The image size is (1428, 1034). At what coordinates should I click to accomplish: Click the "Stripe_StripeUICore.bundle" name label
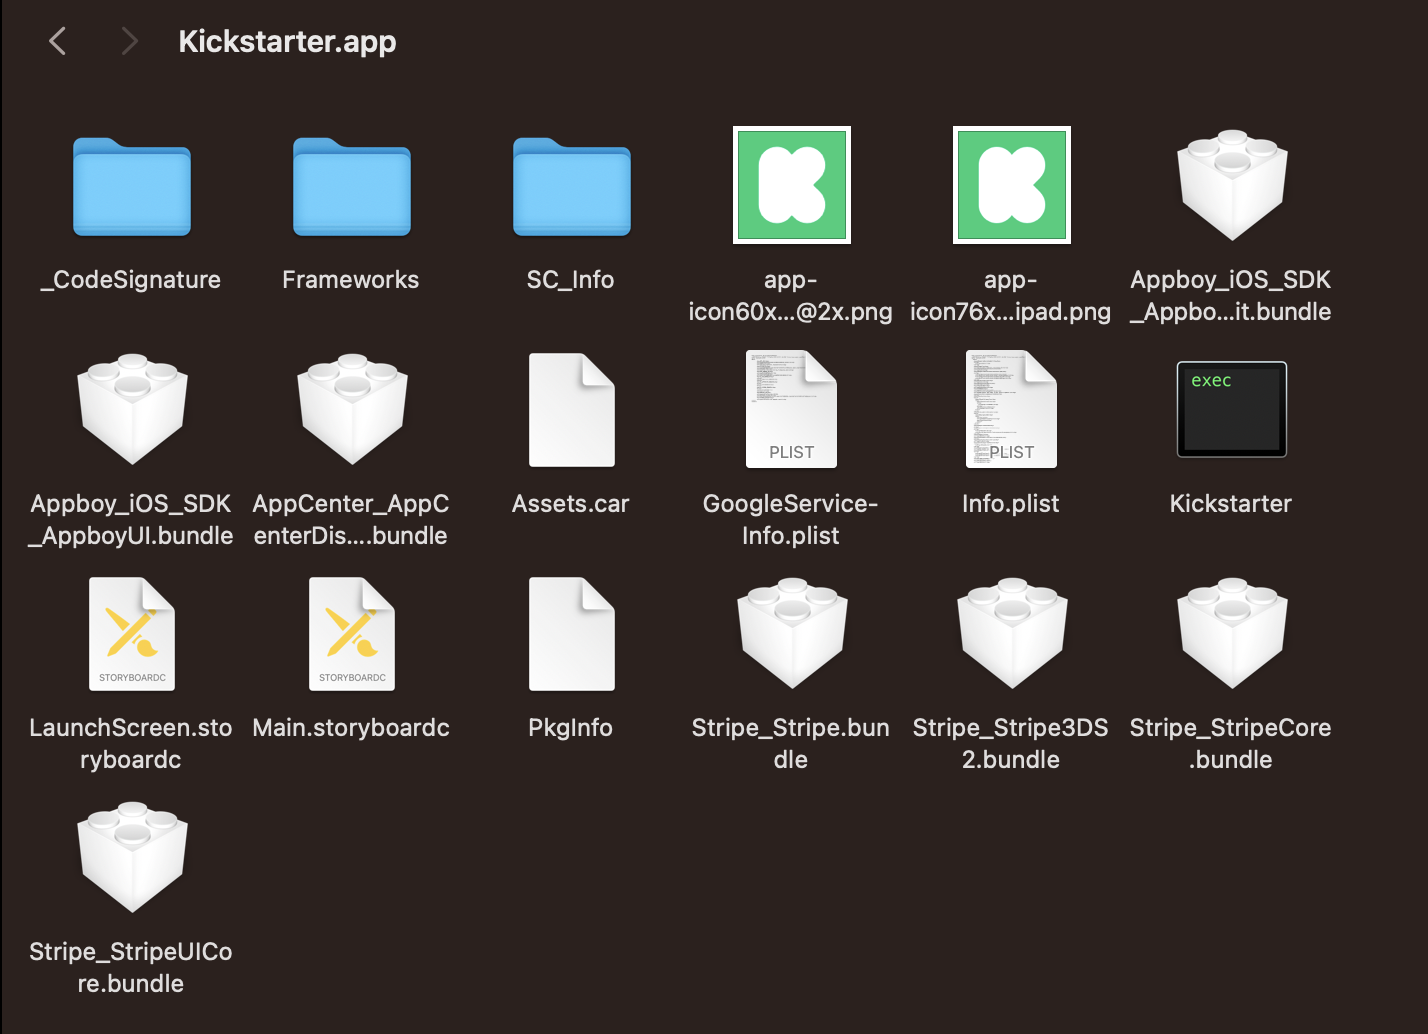tap(131, 968)
